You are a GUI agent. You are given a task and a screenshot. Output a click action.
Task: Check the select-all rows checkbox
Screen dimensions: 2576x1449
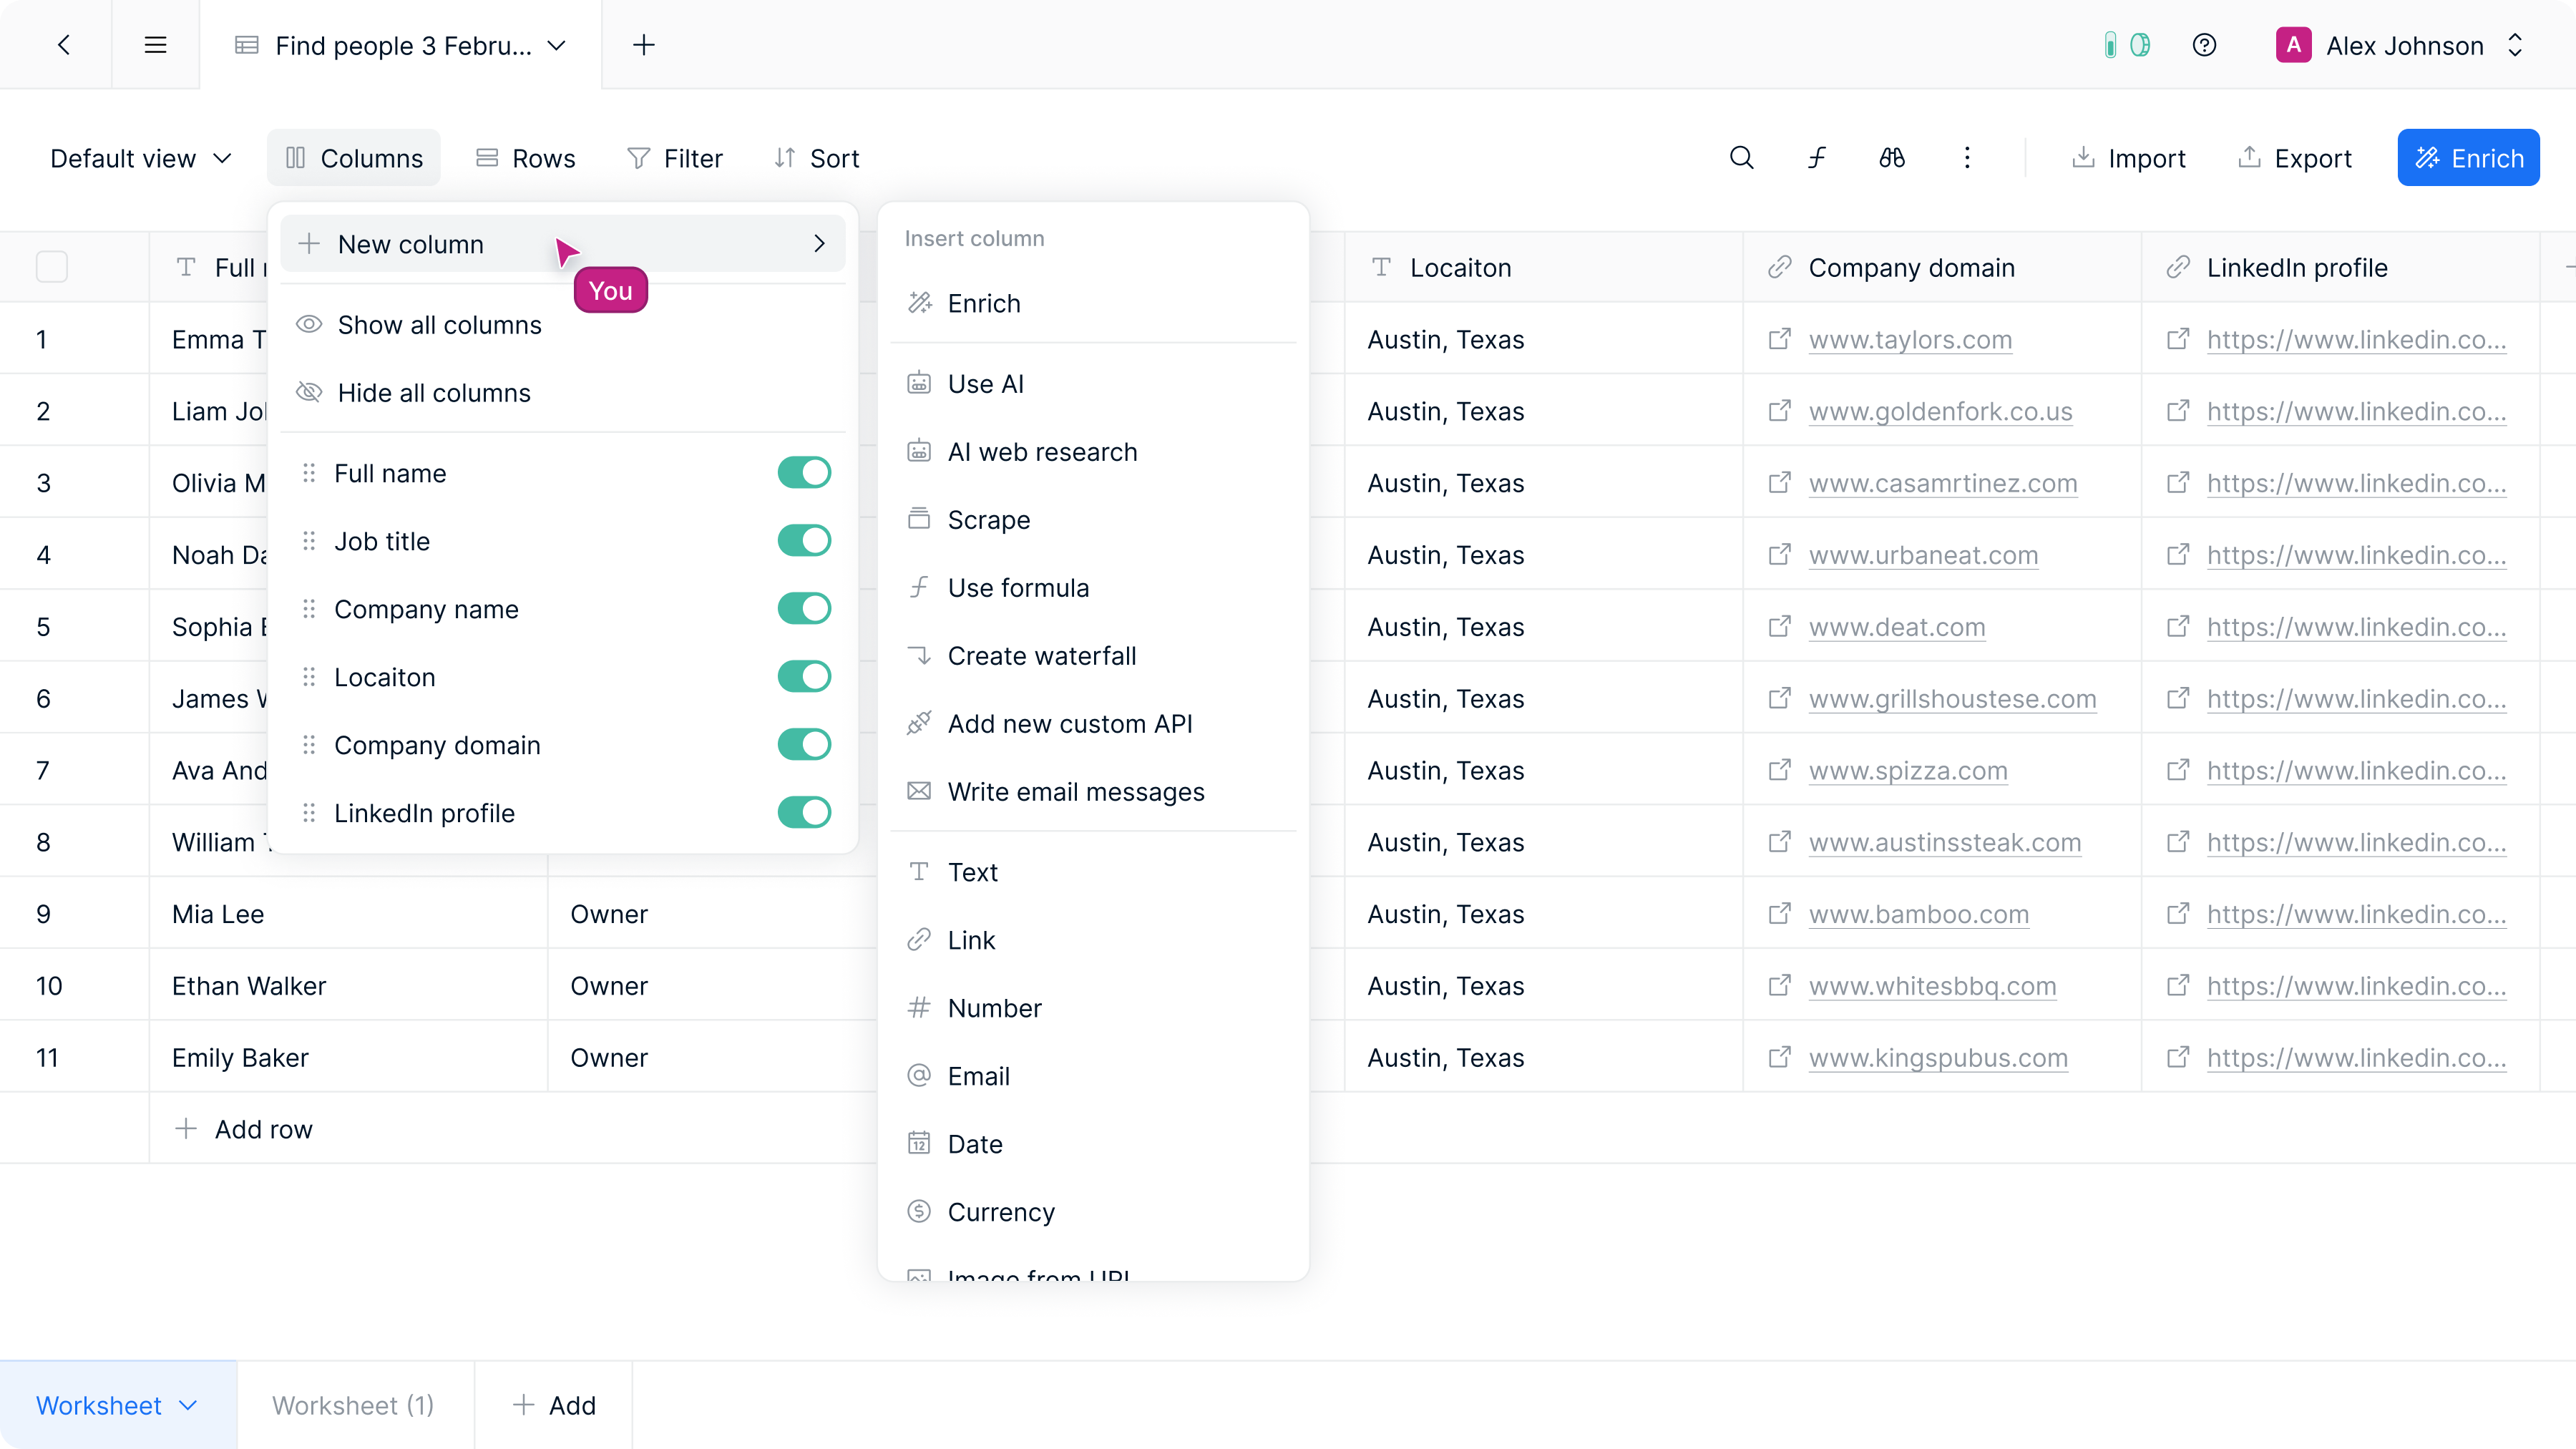(x=52, y=267)
